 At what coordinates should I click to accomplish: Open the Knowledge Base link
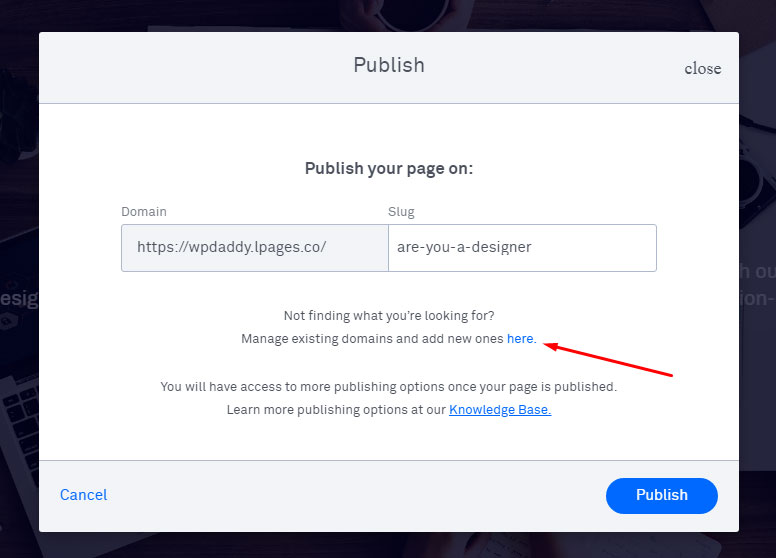[x=500, y=410]
